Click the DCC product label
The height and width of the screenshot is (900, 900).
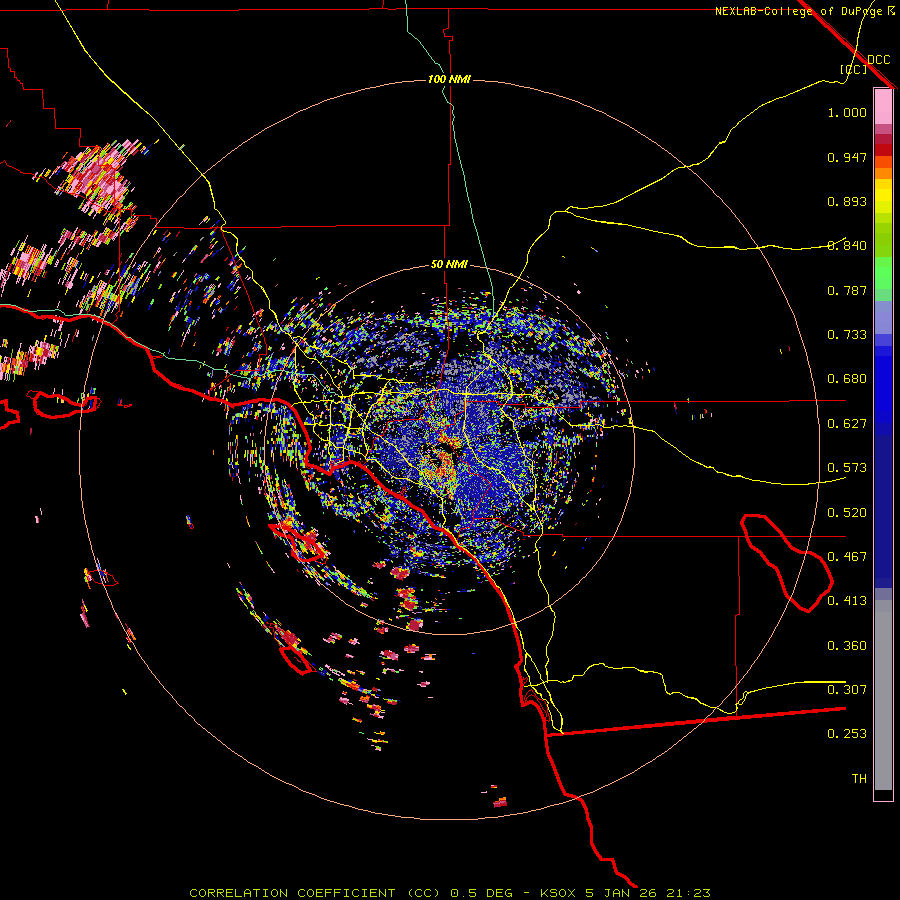pos(879,60)
